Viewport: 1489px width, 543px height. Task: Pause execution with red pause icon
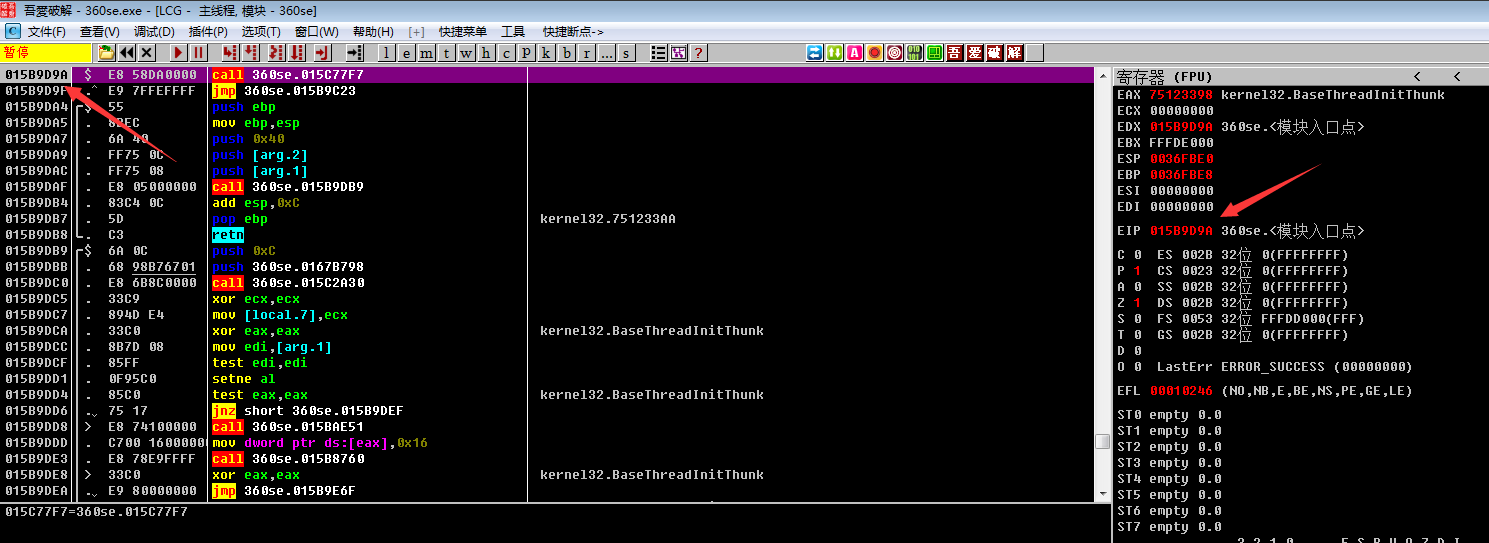click(199, 53)
